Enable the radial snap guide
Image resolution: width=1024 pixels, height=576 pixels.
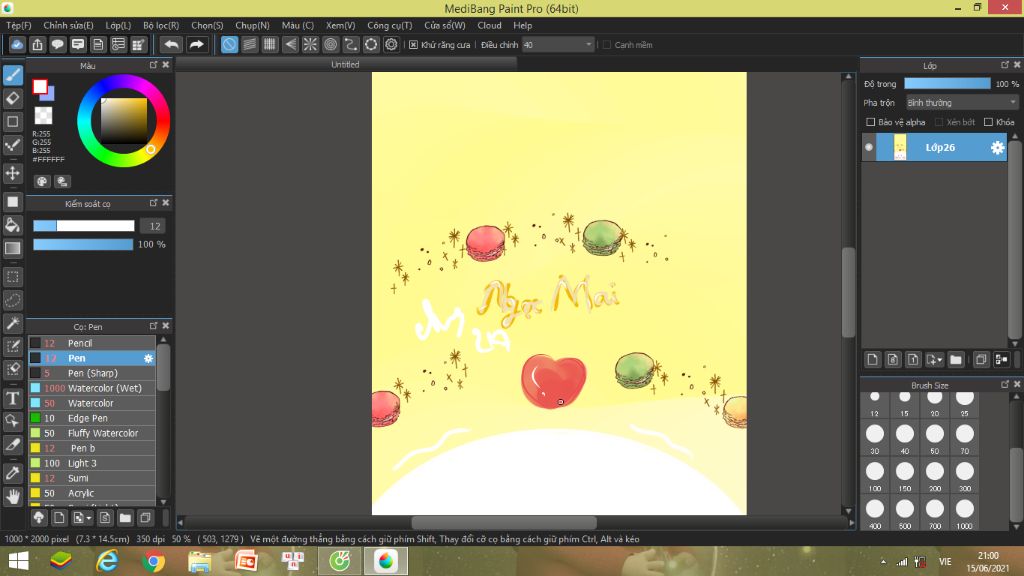pyautogui.click(x=310, y=44)
